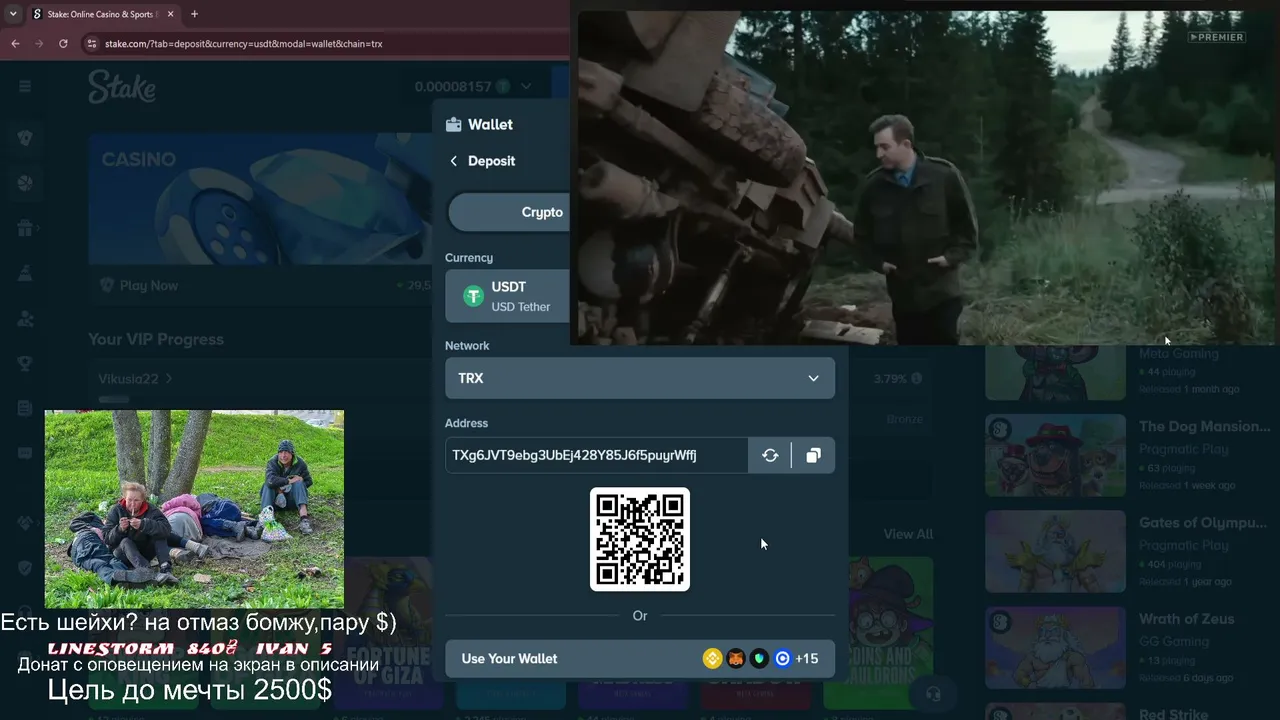Click the Your VIP Progress heading
This screenshot has height=720, width=1280.
(156, 340)
